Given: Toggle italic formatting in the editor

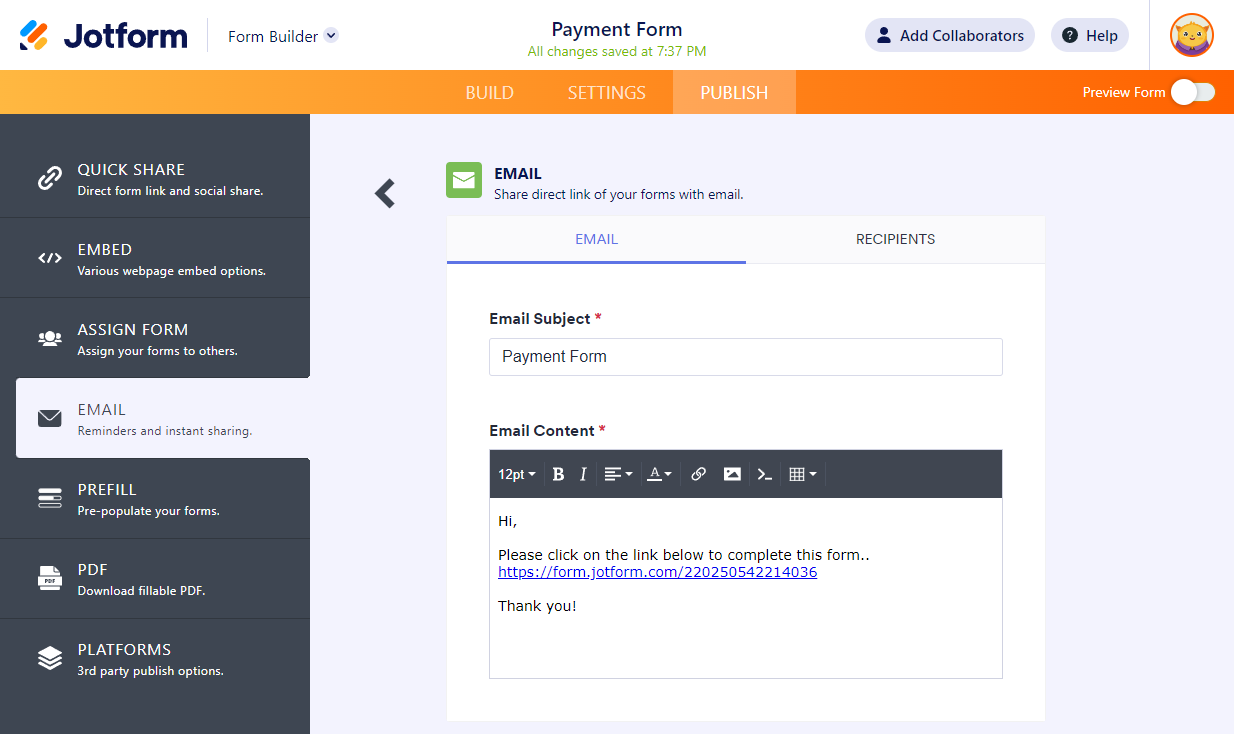Looking at the screenshot, I should [x=583, y=474].
